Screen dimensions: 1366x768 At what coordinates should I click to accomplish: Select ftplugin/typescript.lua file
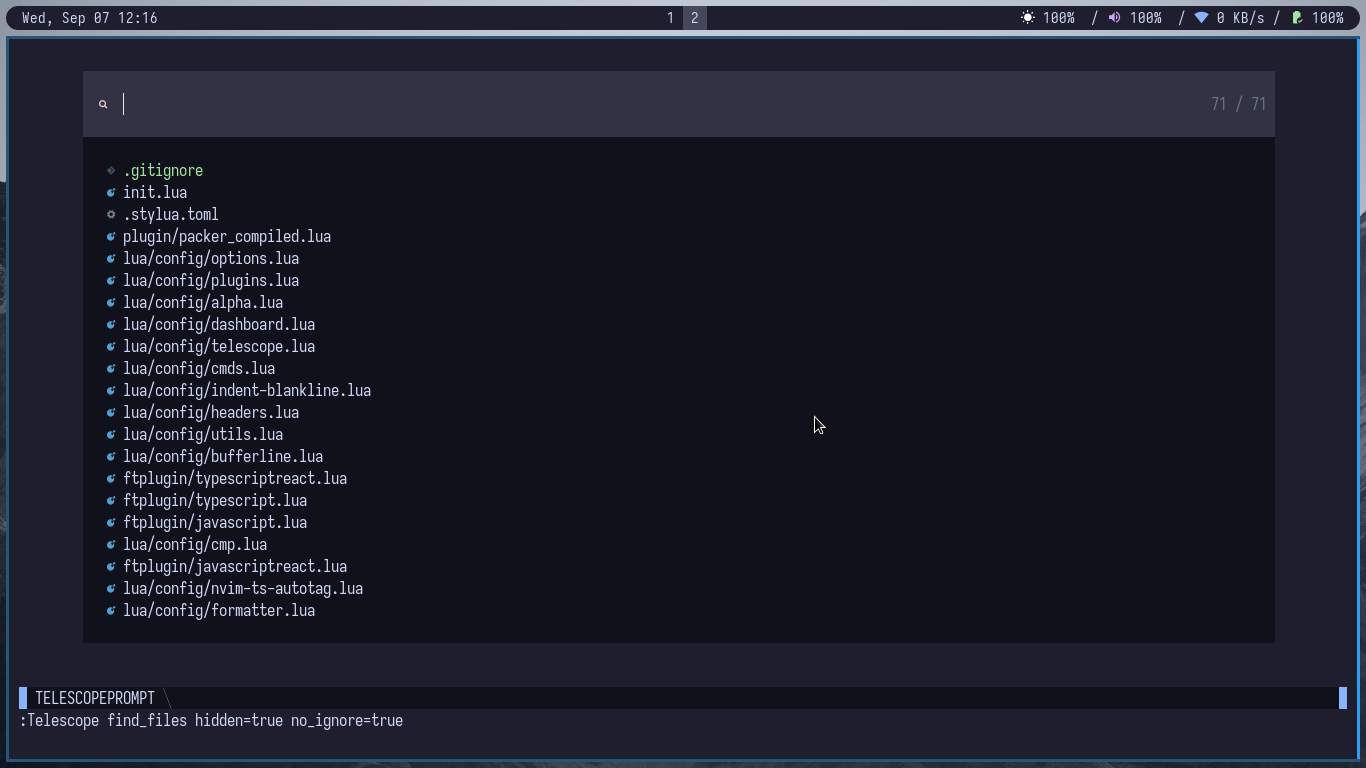tap(215, 500)
